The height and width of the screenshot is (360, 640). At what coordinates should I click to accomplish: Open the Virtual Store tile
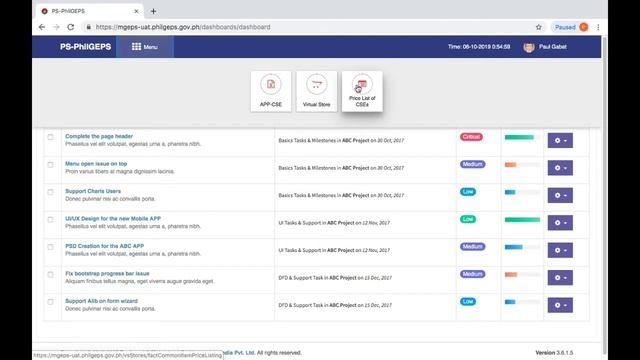[x=317, y=91]
